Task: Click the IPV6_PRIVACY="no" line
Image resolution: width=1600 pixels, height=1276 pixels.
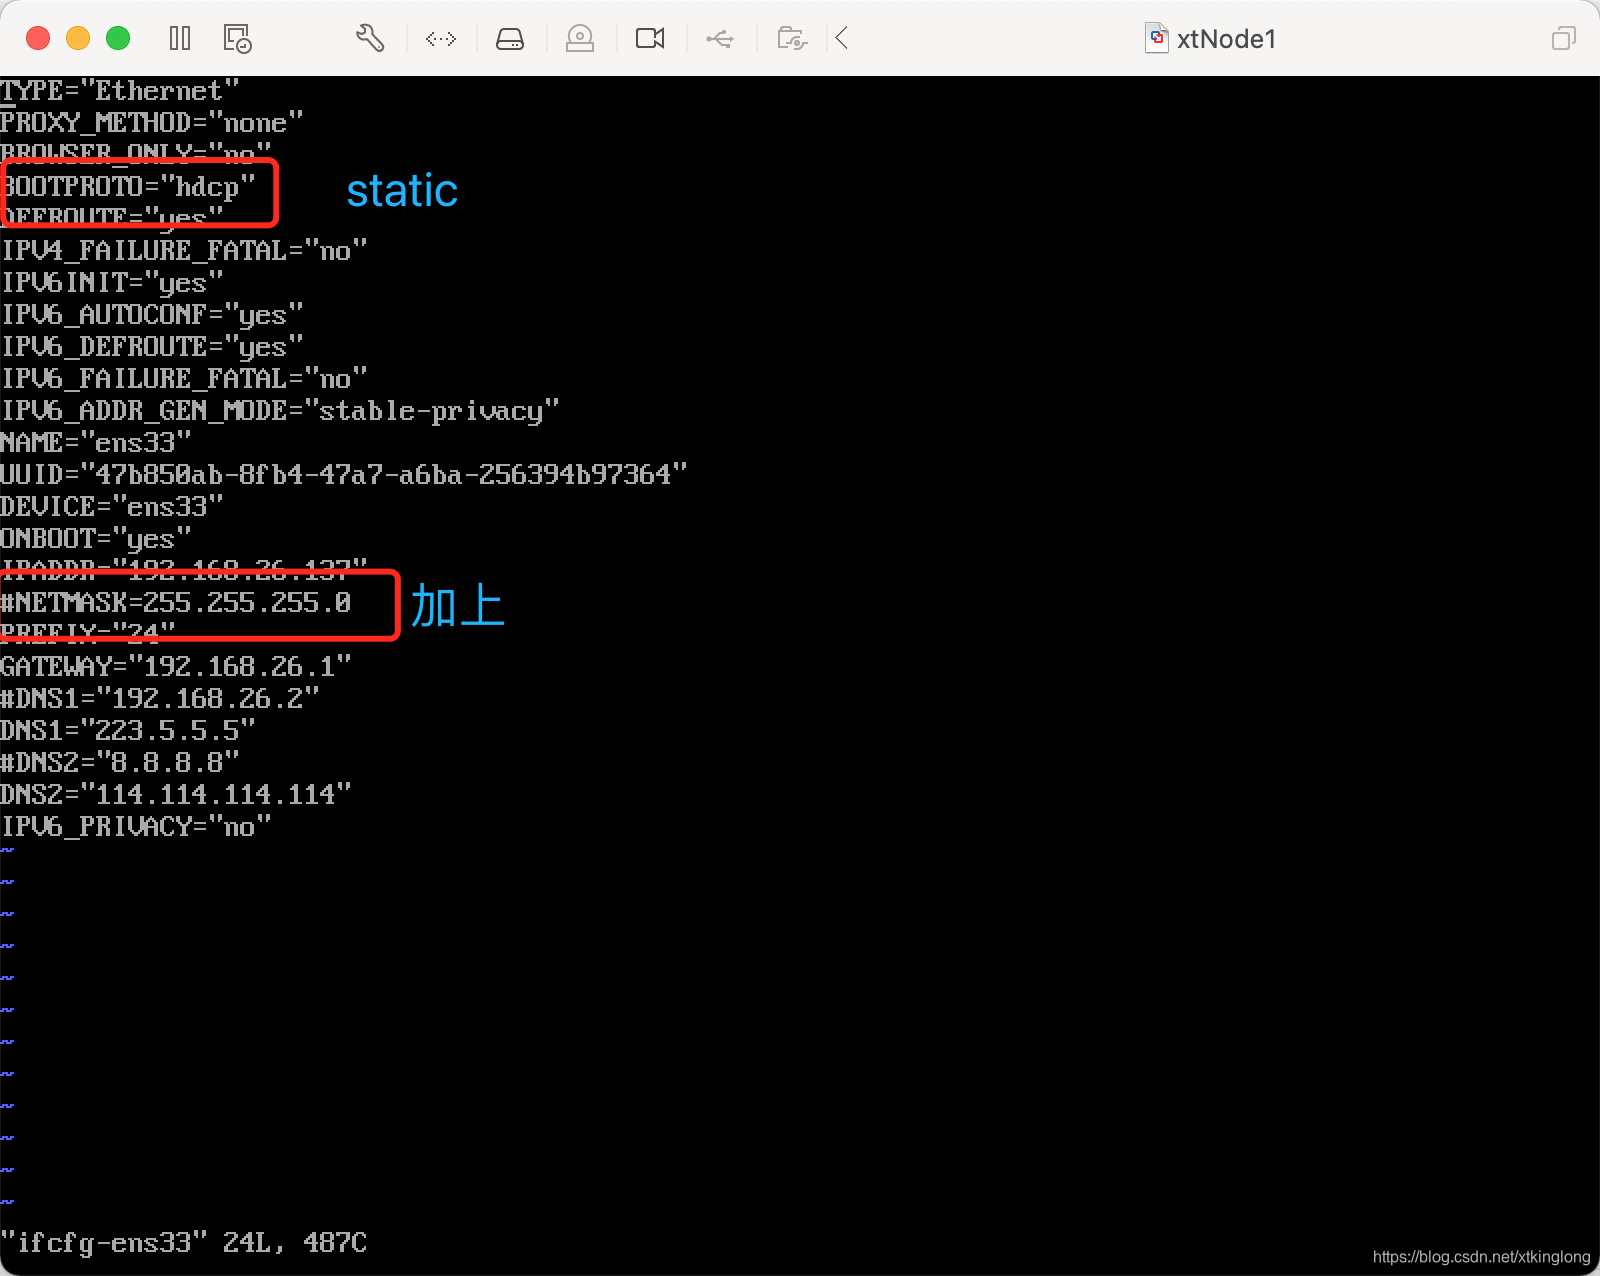Action: point(136,827)
